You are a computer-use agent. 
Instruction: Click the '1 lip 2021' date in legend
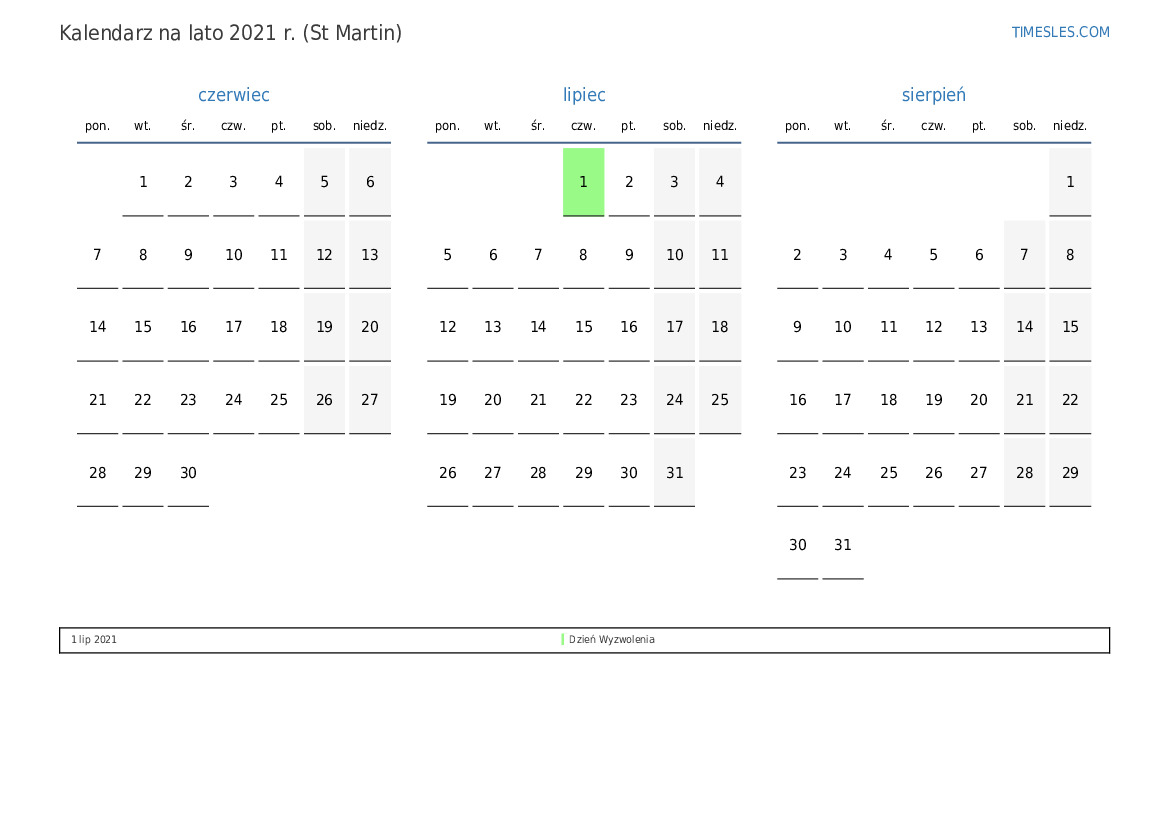coord(94,640)
